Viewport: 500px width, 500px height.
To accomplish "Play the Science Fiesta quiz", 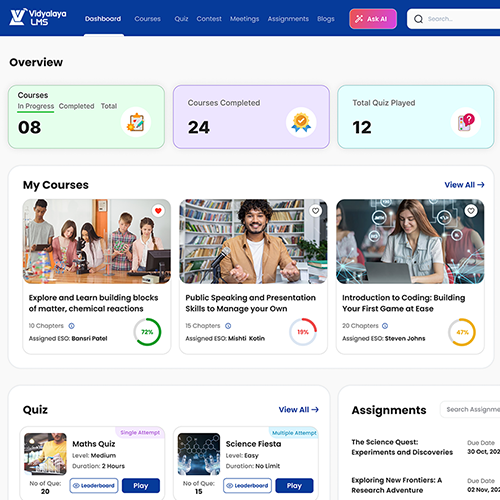I will point(294,486).
